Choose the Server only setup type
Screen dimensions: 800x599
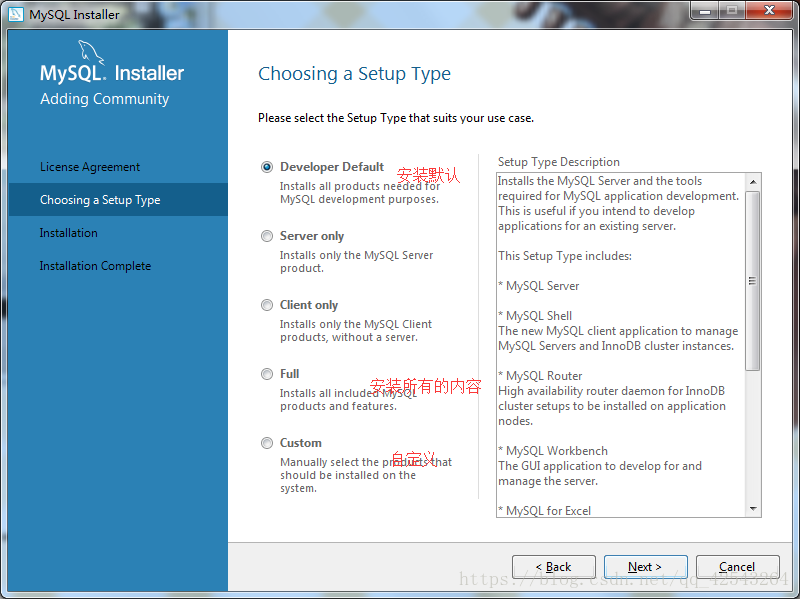267,236
